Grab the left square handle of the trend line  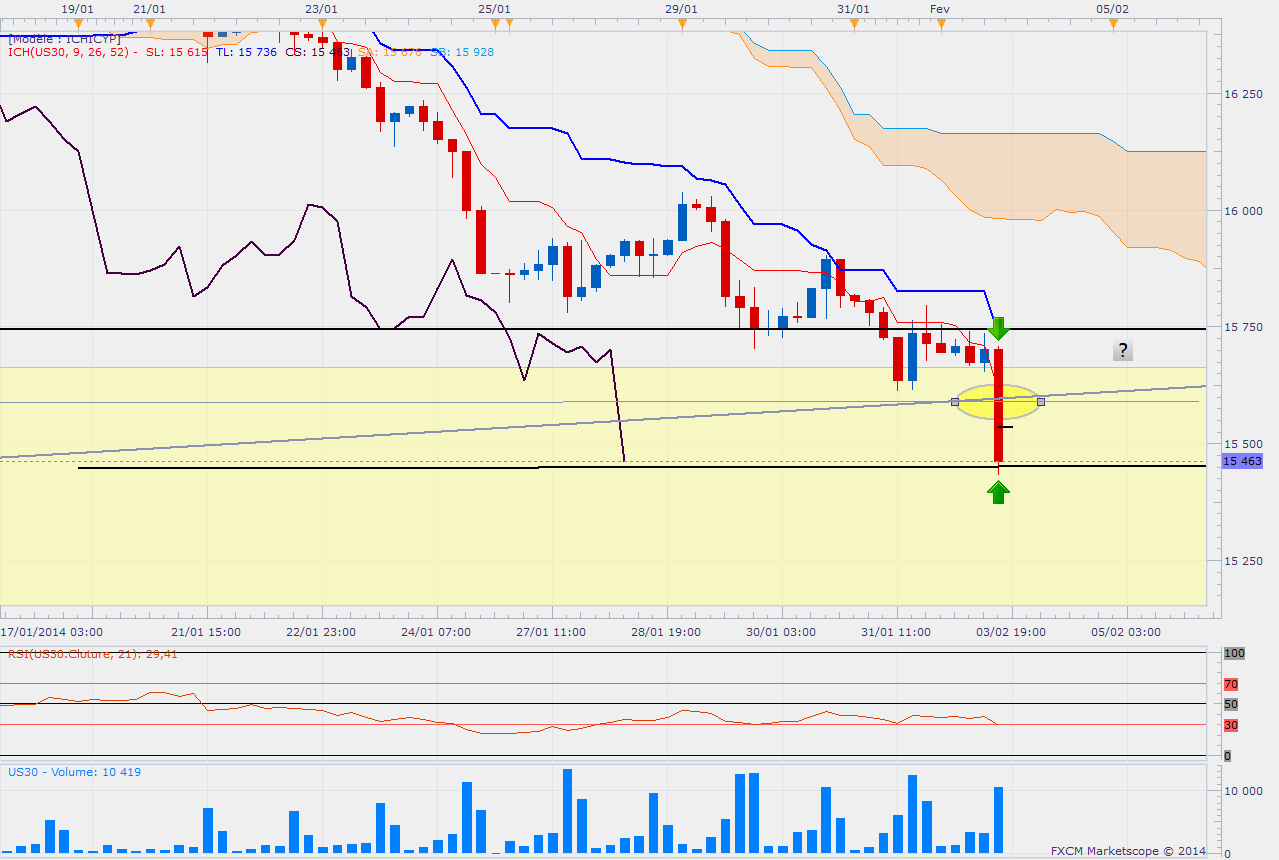pos(955,402)
